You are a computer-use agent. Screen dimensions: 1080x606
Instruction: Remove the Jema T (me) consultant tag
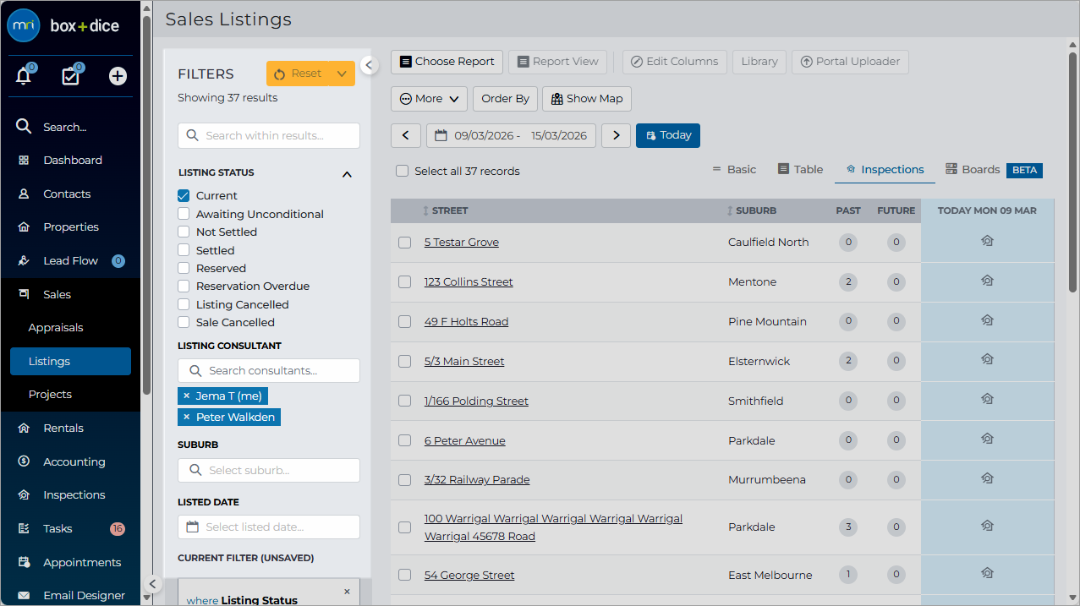187,396
